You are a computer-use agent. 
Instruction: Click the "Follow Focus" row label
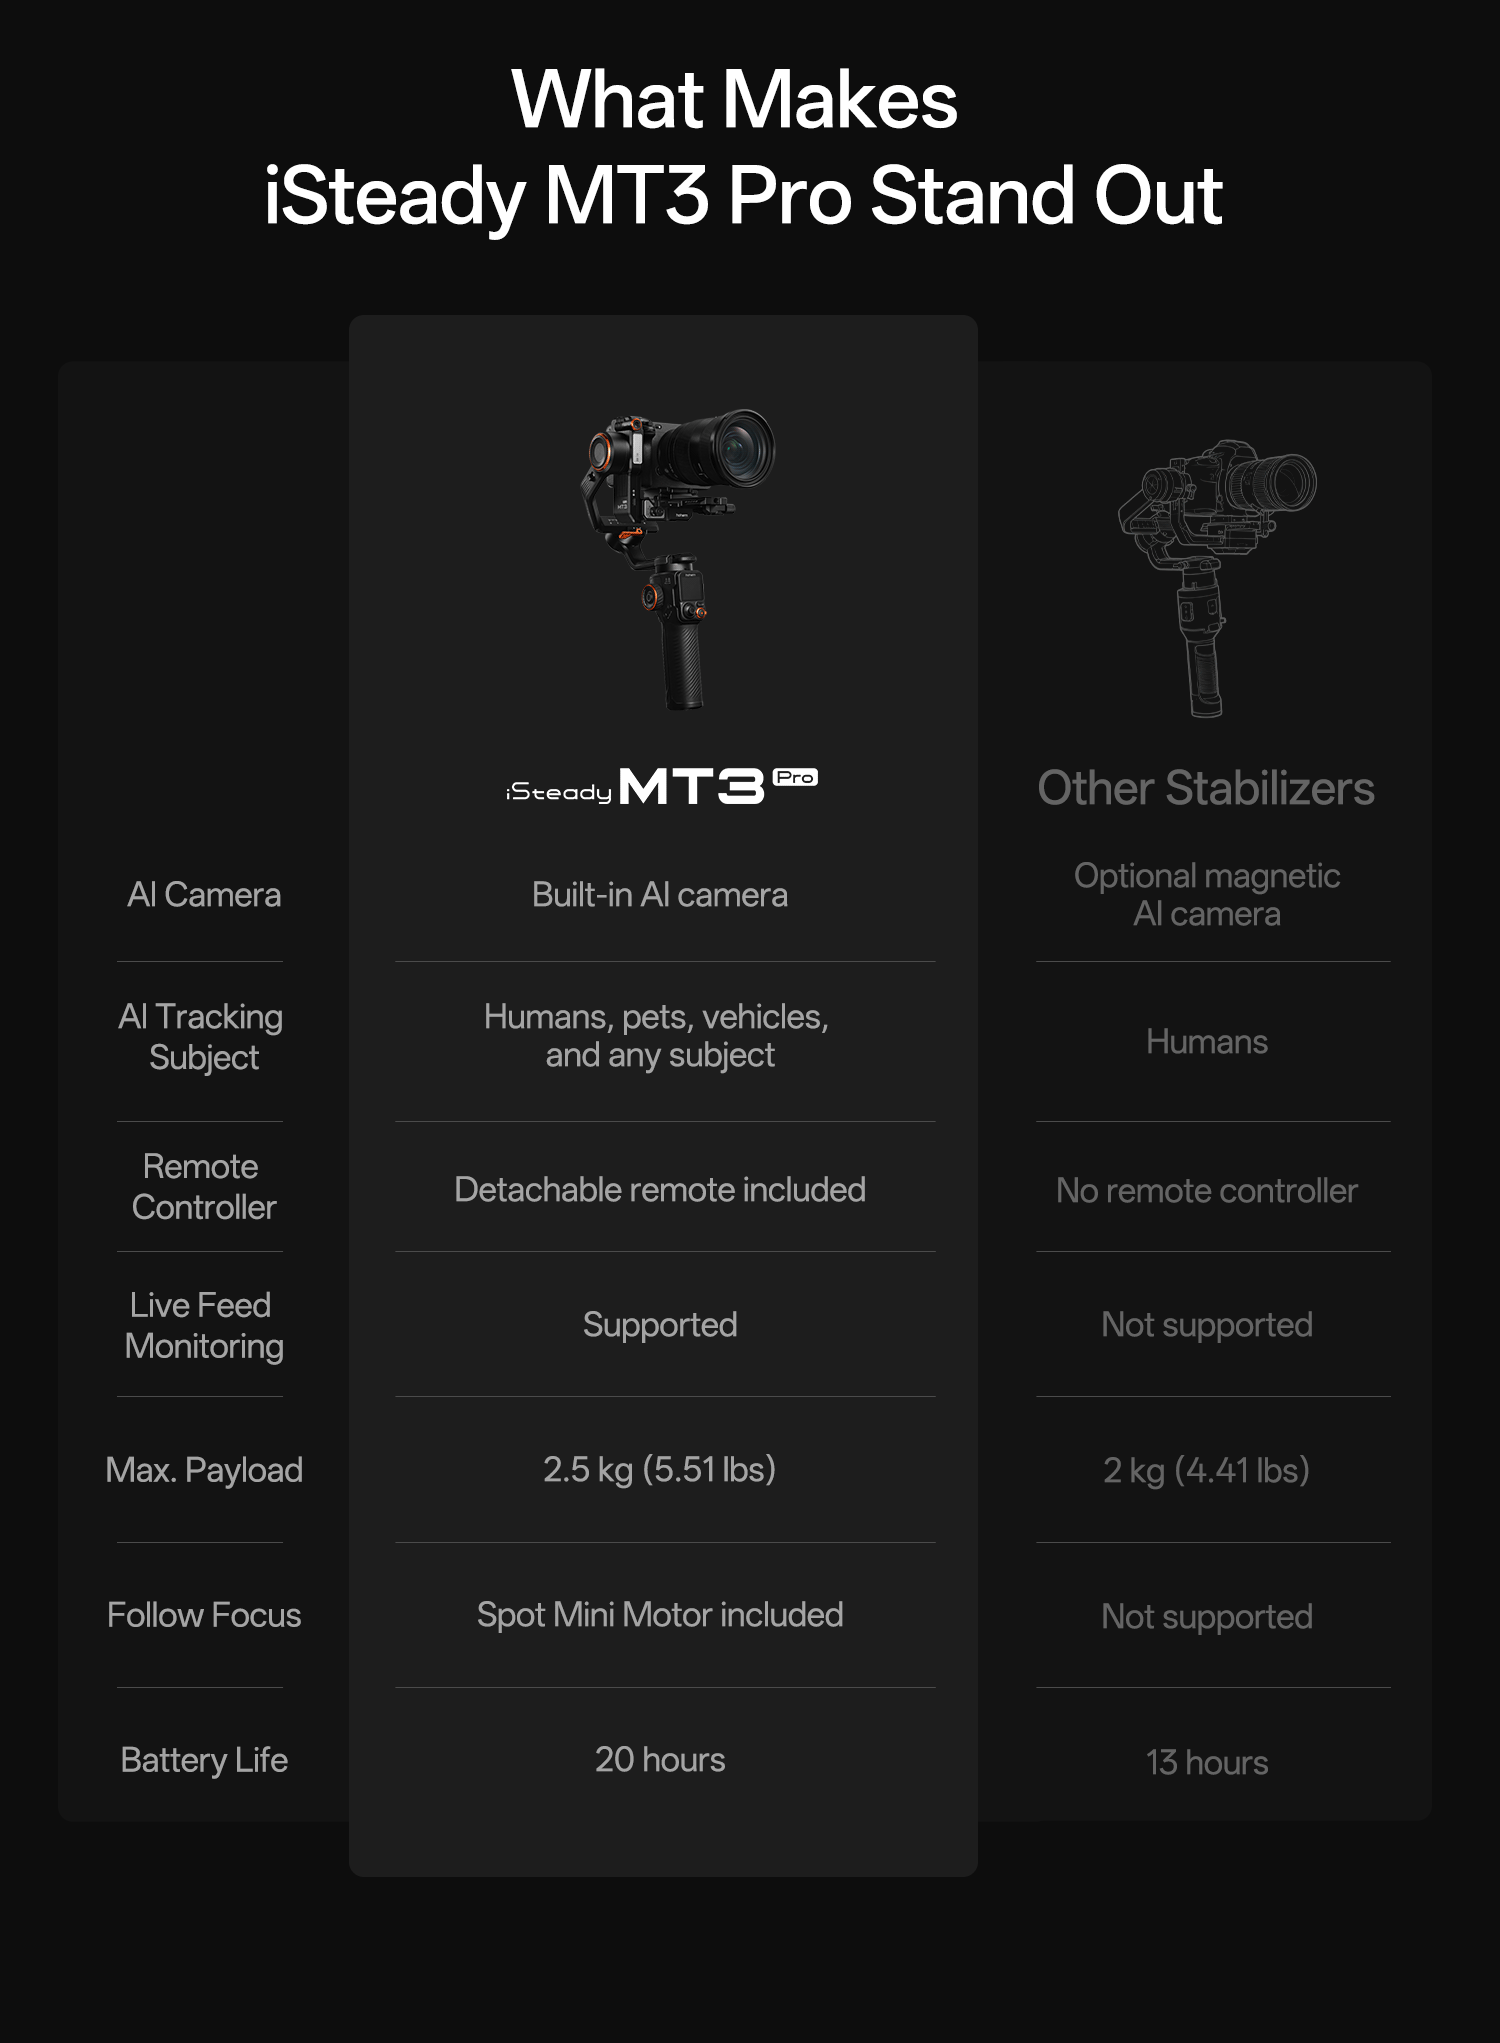204,1615
